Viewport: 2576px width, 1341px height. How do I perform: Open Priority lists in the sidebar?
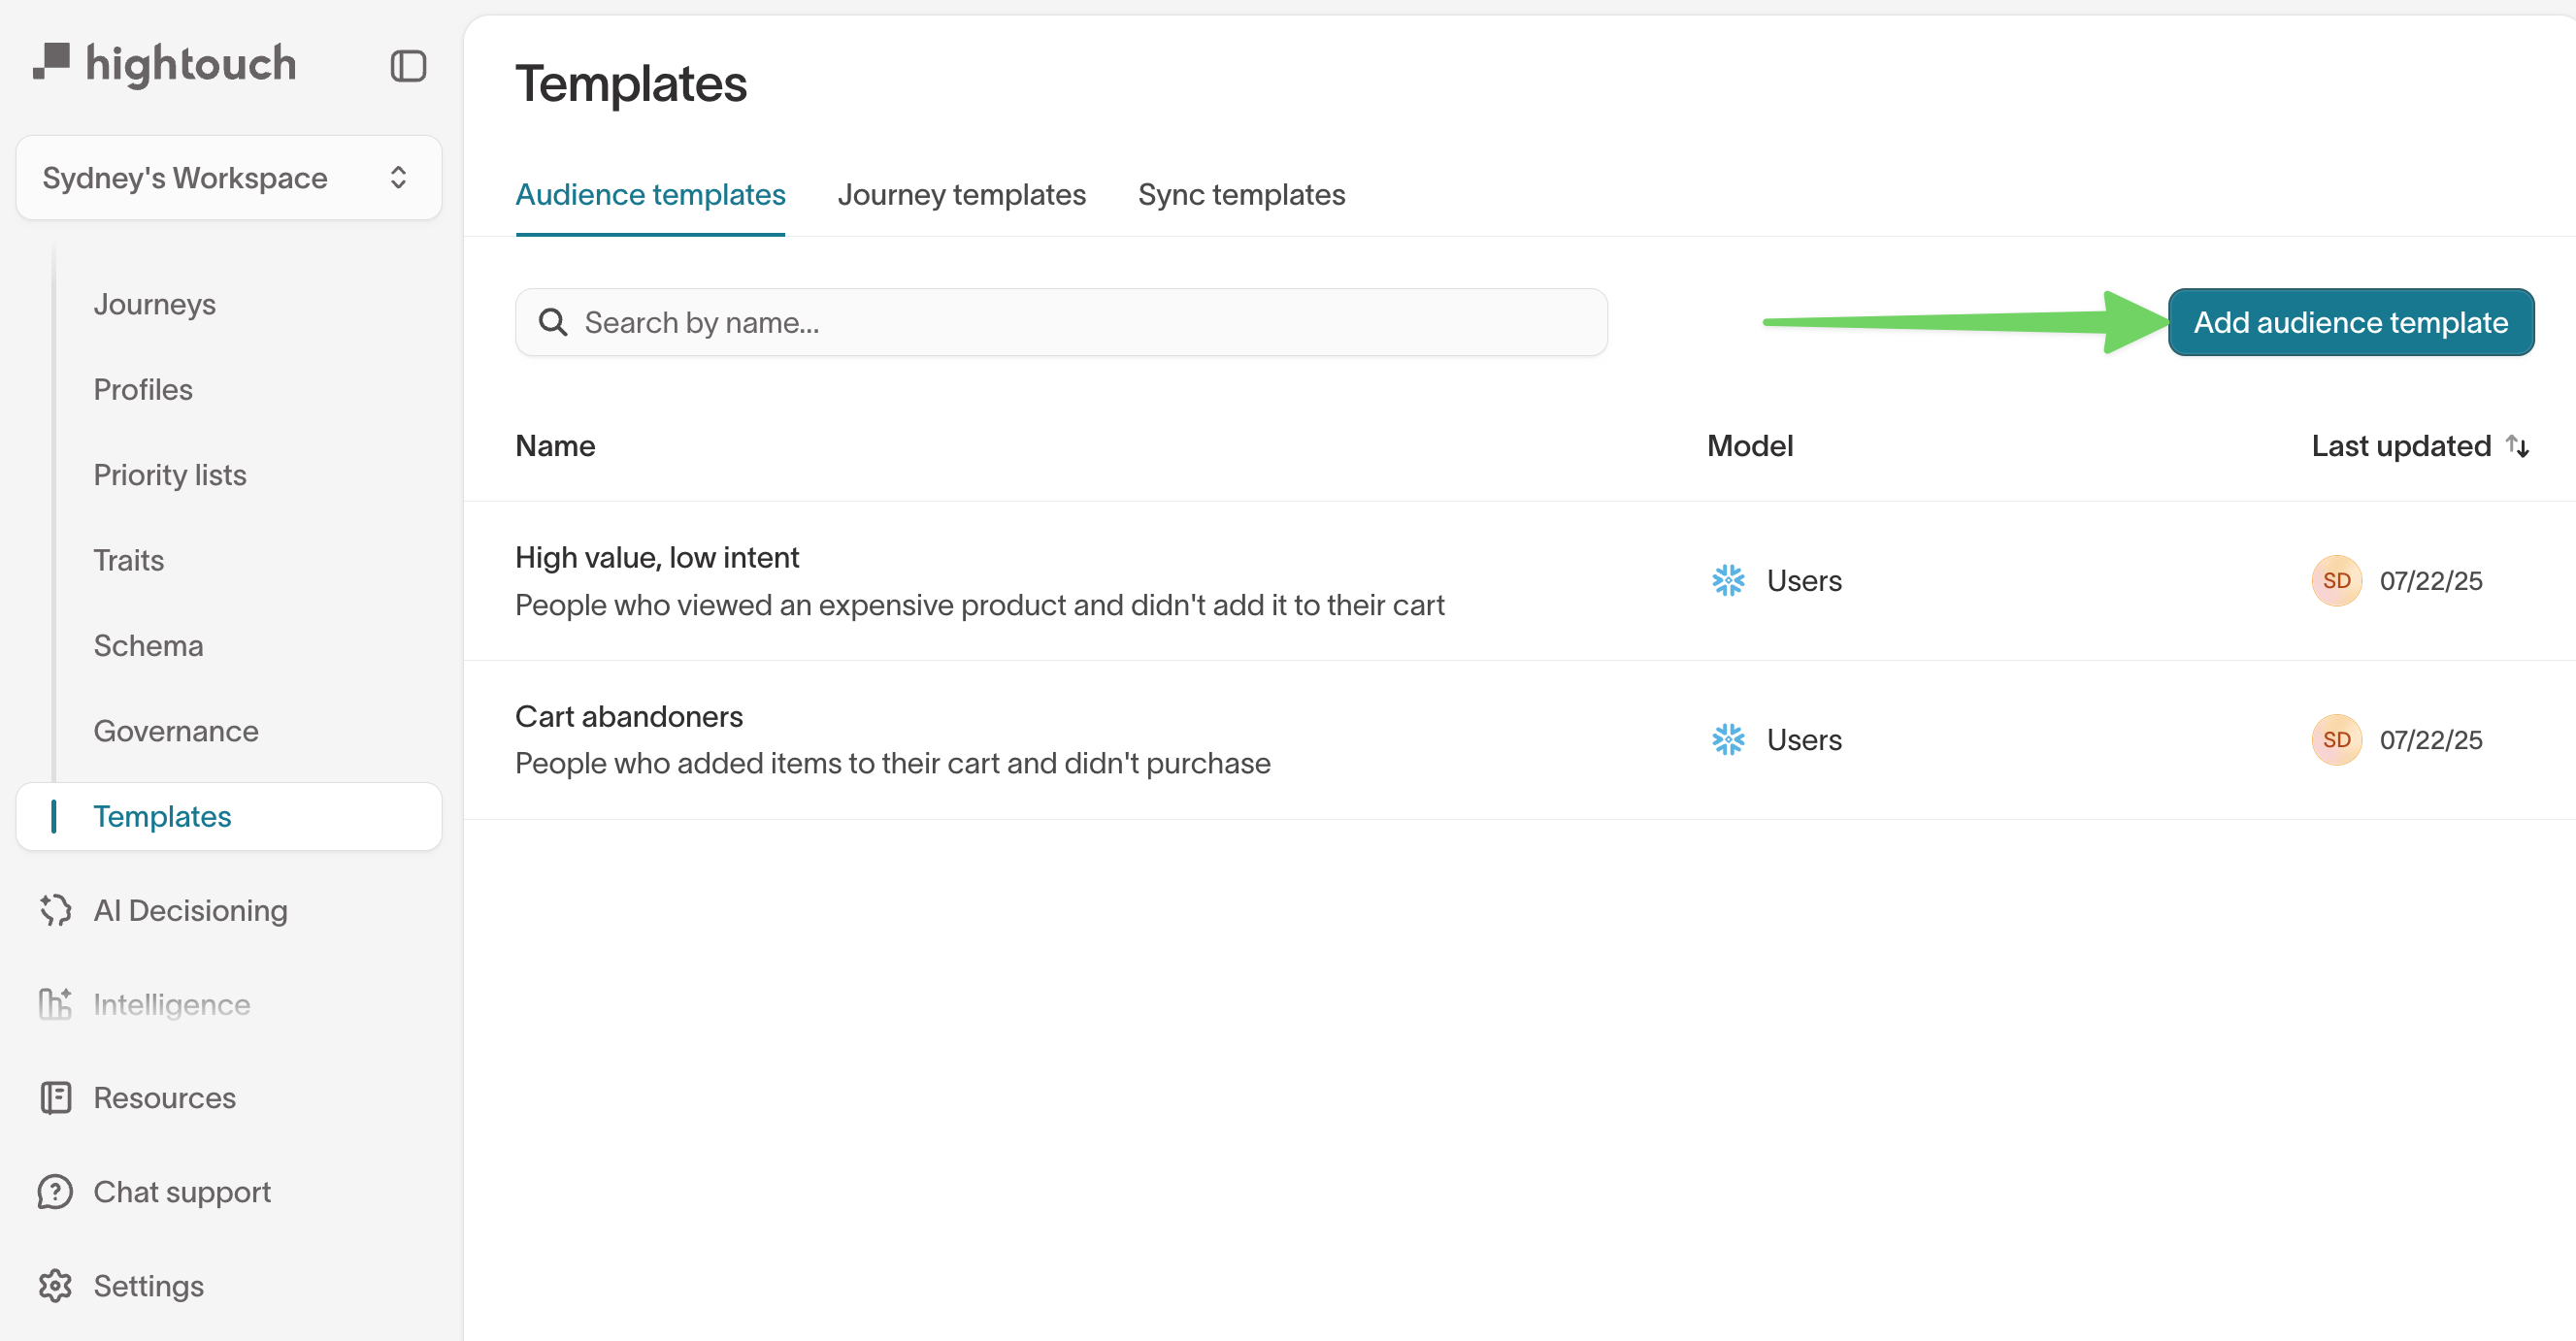170,475
